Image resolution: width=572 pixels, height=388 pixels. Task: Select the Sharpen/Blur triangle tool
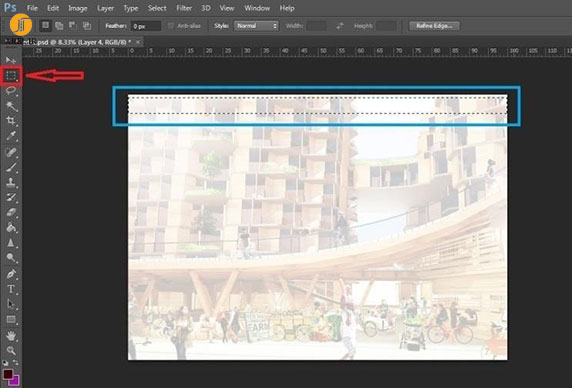(11, 242)
